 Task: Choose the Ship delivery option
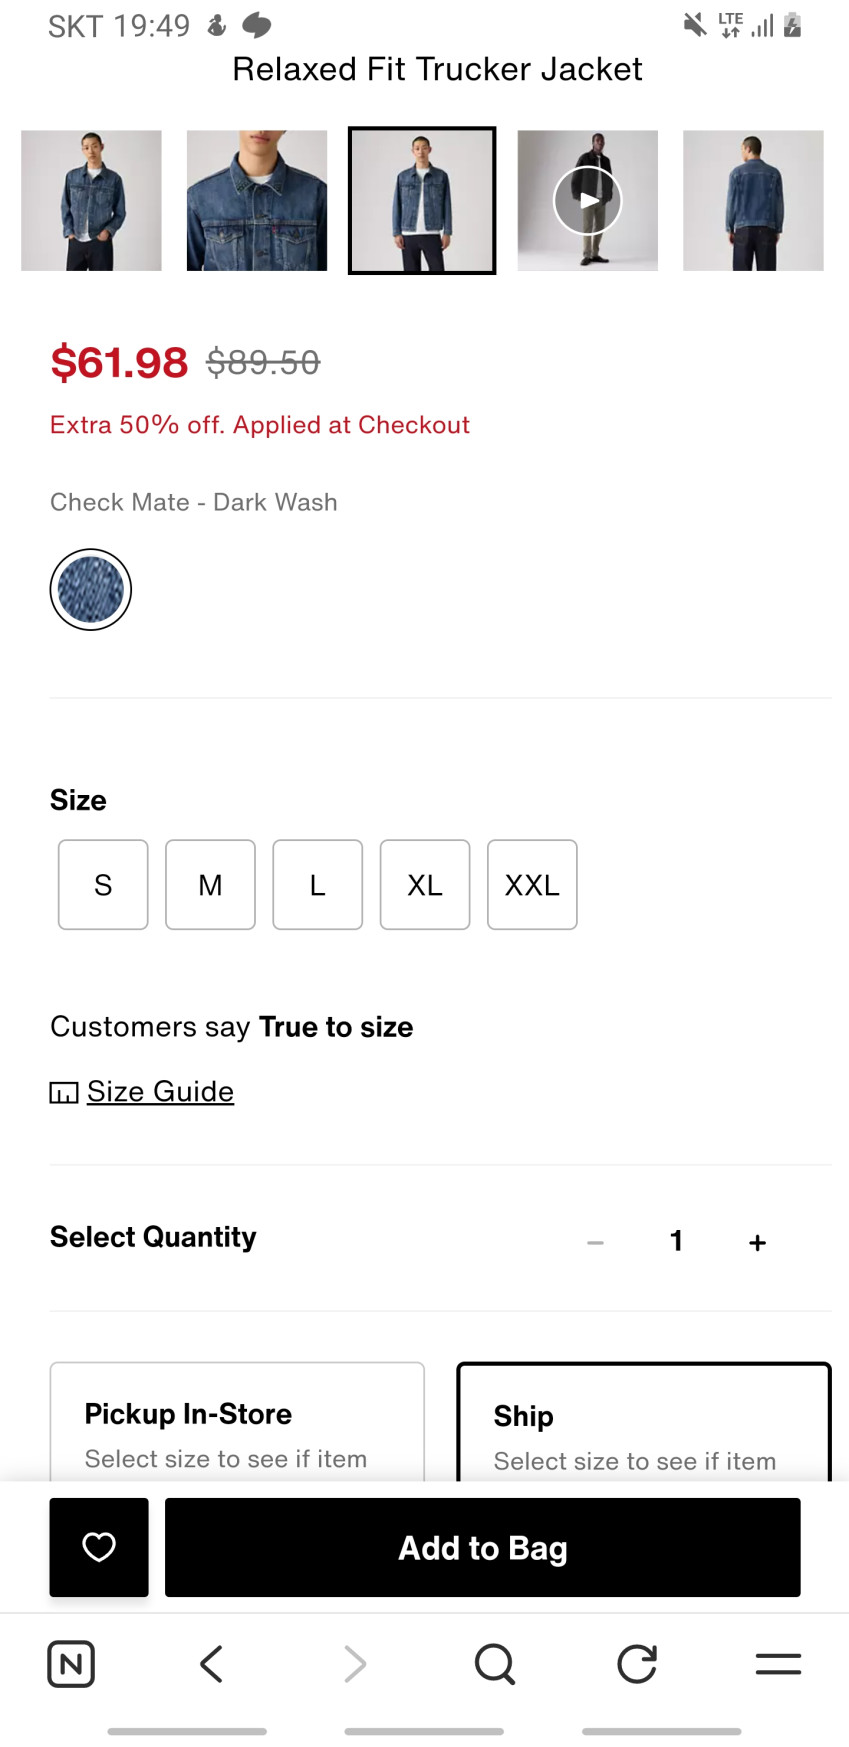[643, 1424]
